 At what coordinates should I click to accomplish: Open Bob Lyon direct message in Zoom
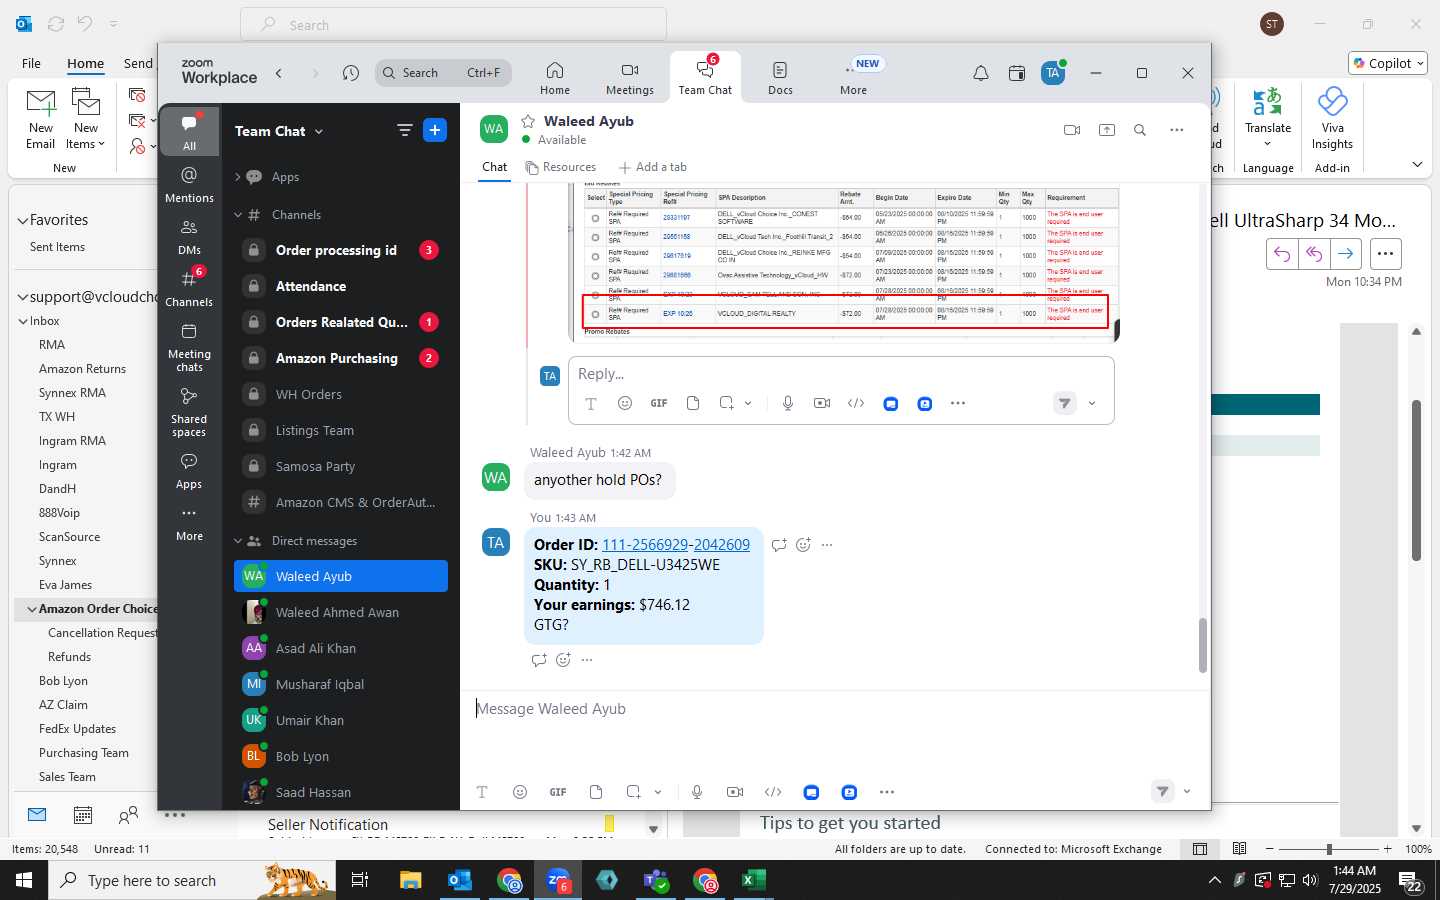coord(341,756)
